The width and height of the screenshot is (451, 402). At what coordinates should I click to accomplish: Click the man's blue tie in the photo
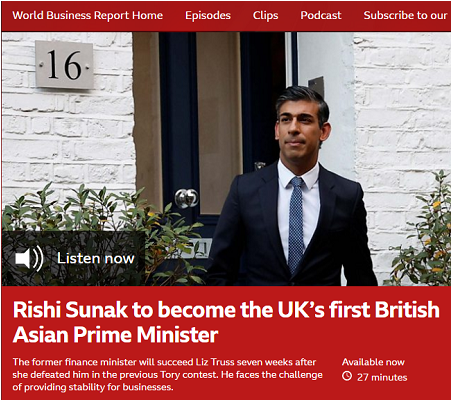click(x=296, y=225)
